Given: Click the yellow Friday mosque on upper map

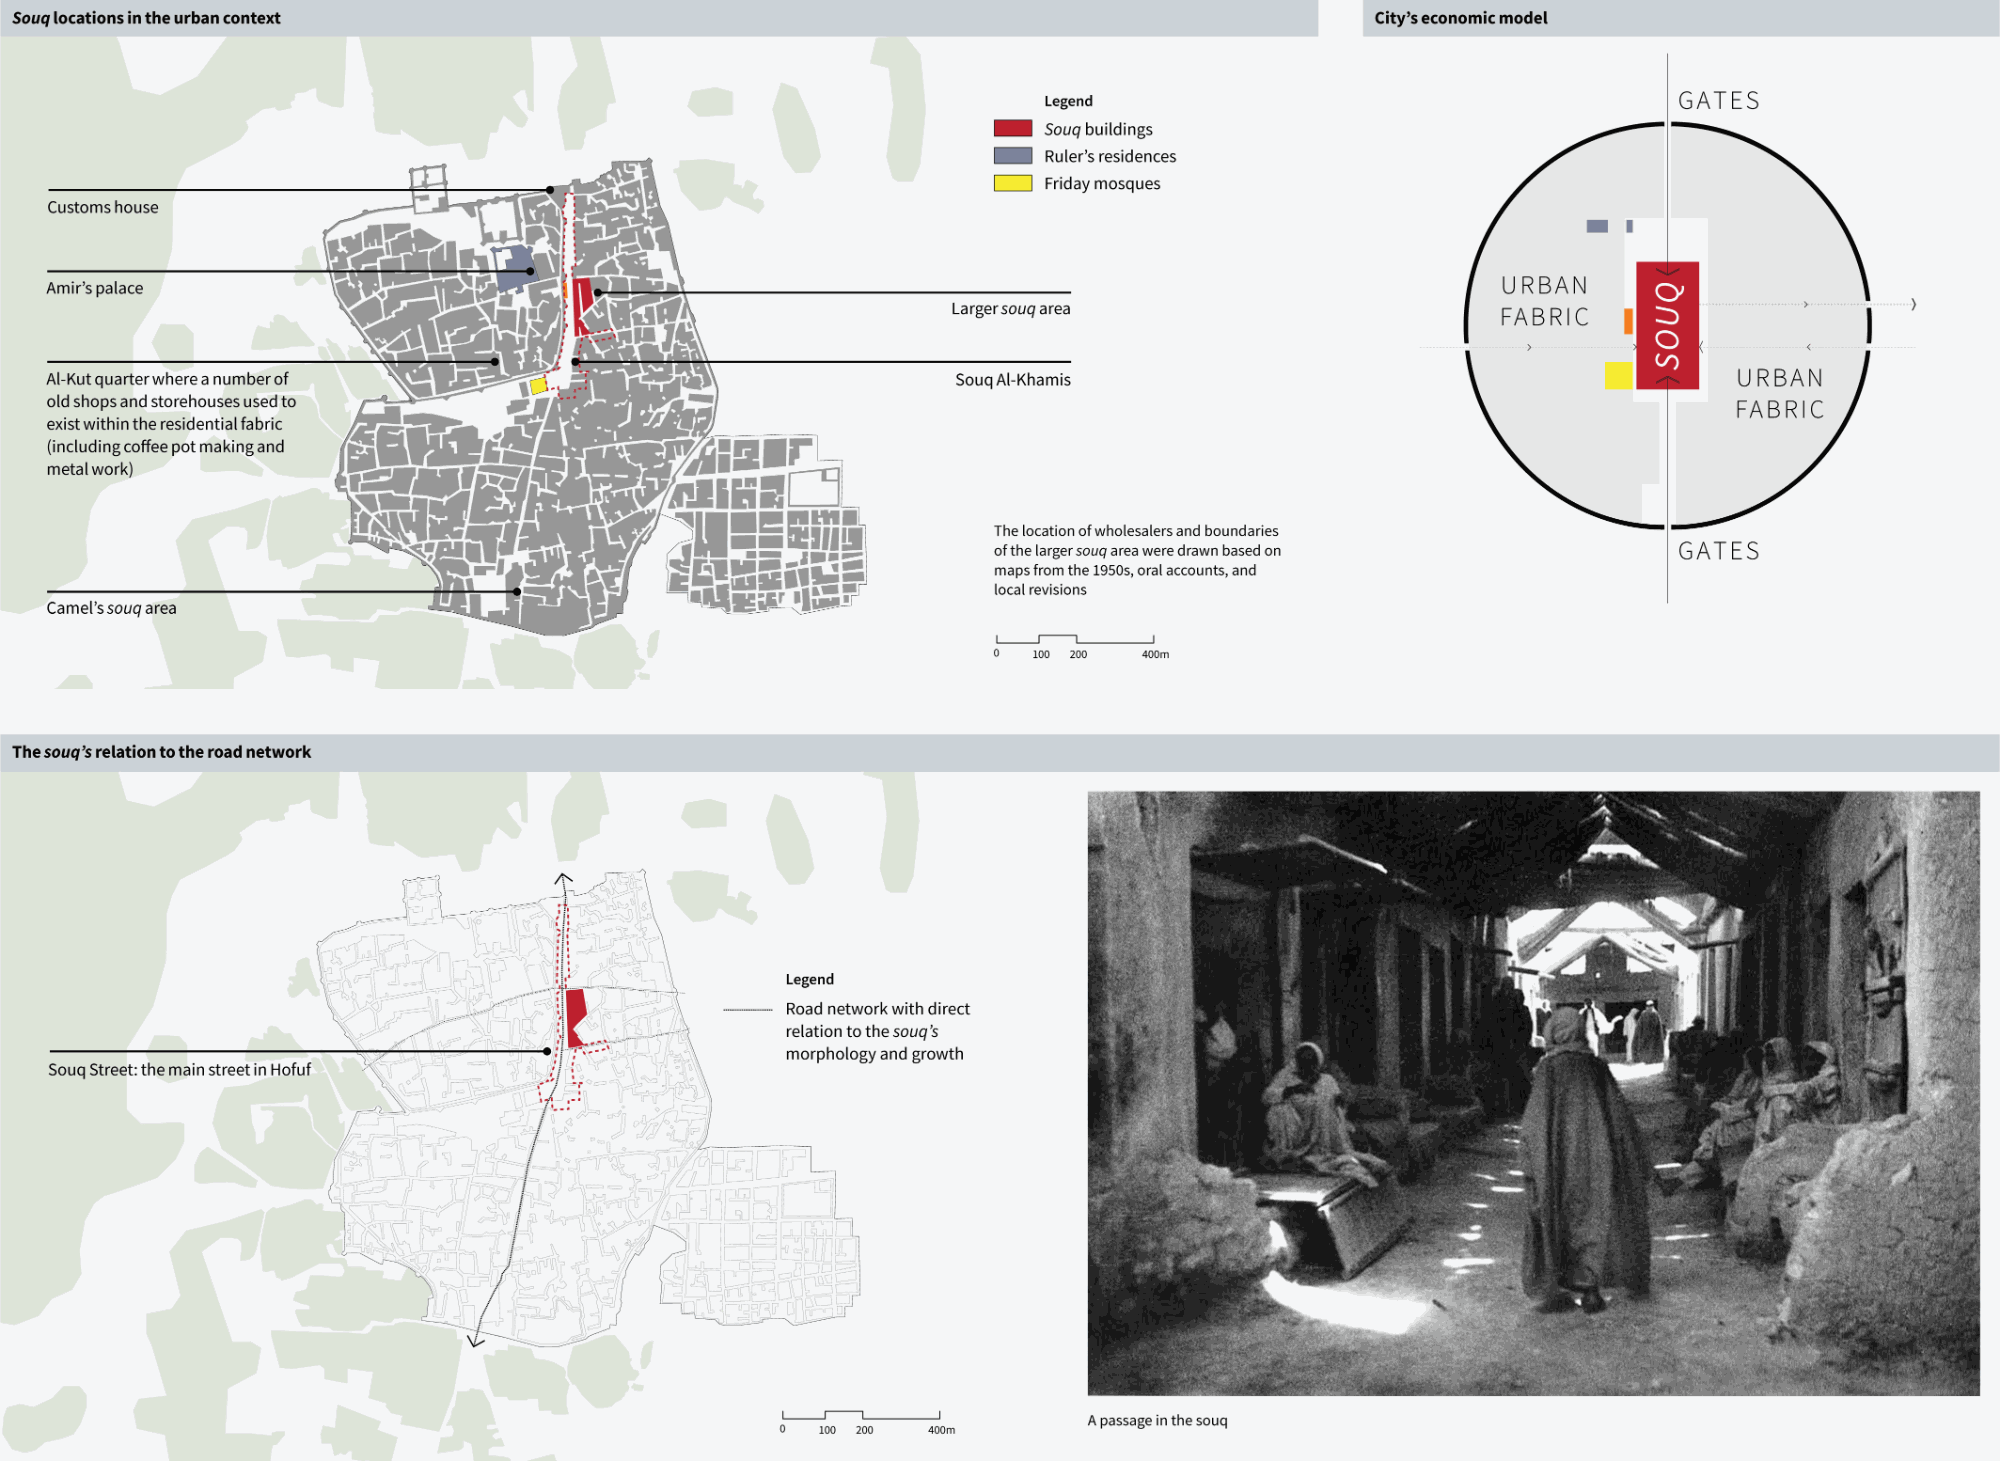Looking at the screenshot, I should (x=538, y=385).
